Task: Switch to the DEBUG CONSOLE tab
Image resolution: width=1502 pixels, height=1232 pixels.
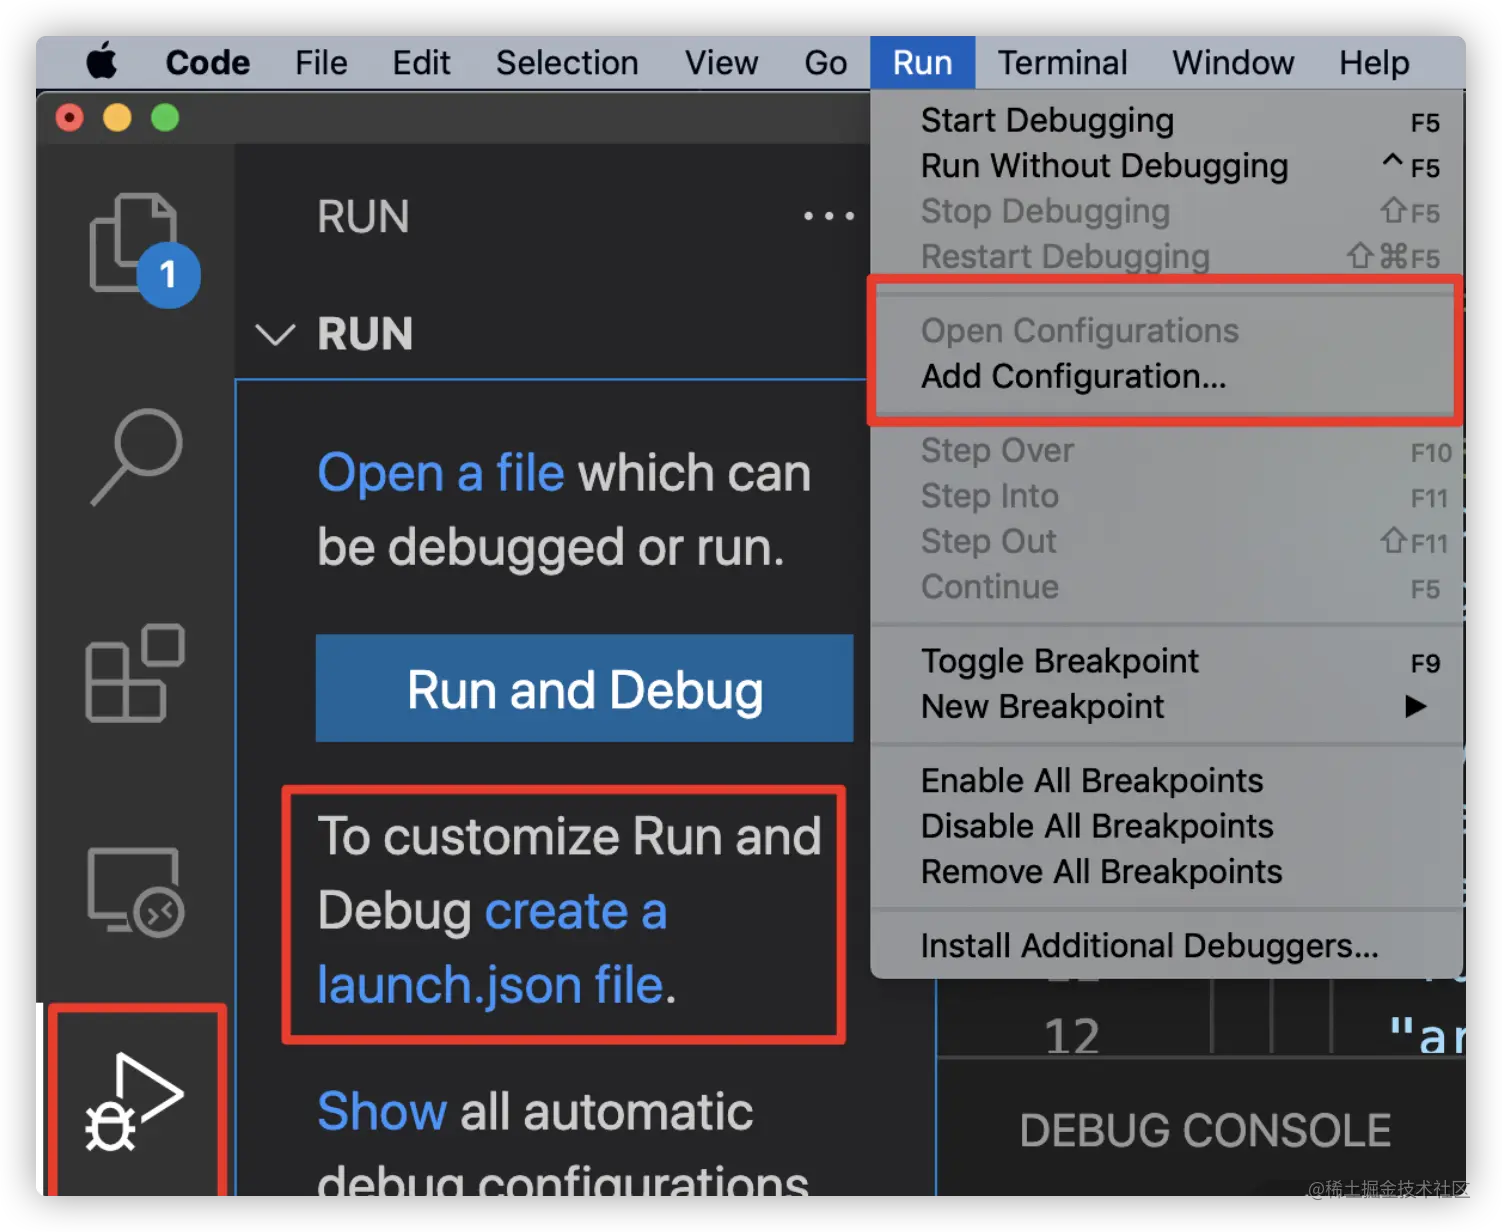Action: (x=1205, y=1131)
